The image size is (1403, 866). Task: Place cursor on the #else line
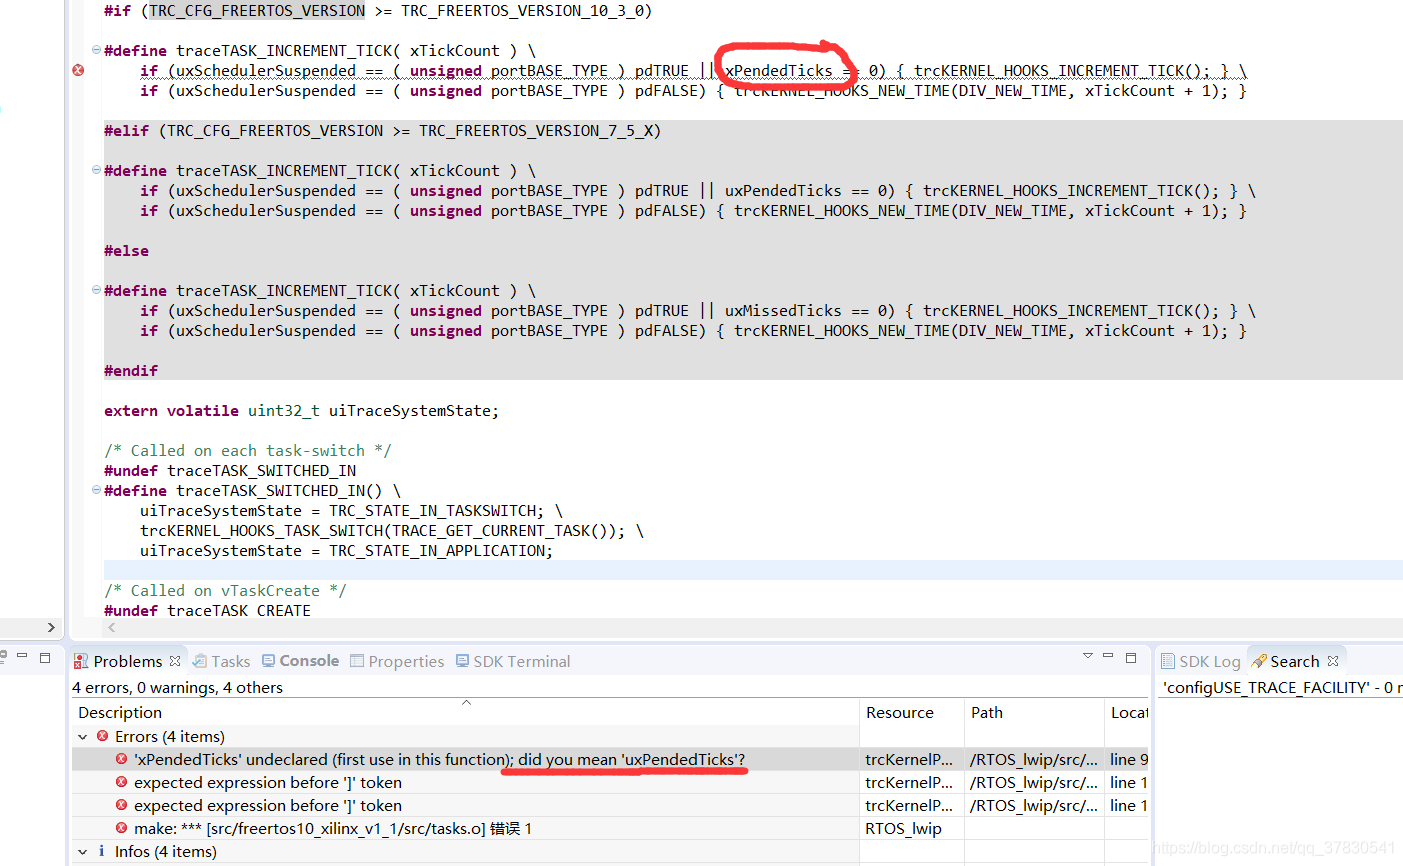(x=126, y=250)
